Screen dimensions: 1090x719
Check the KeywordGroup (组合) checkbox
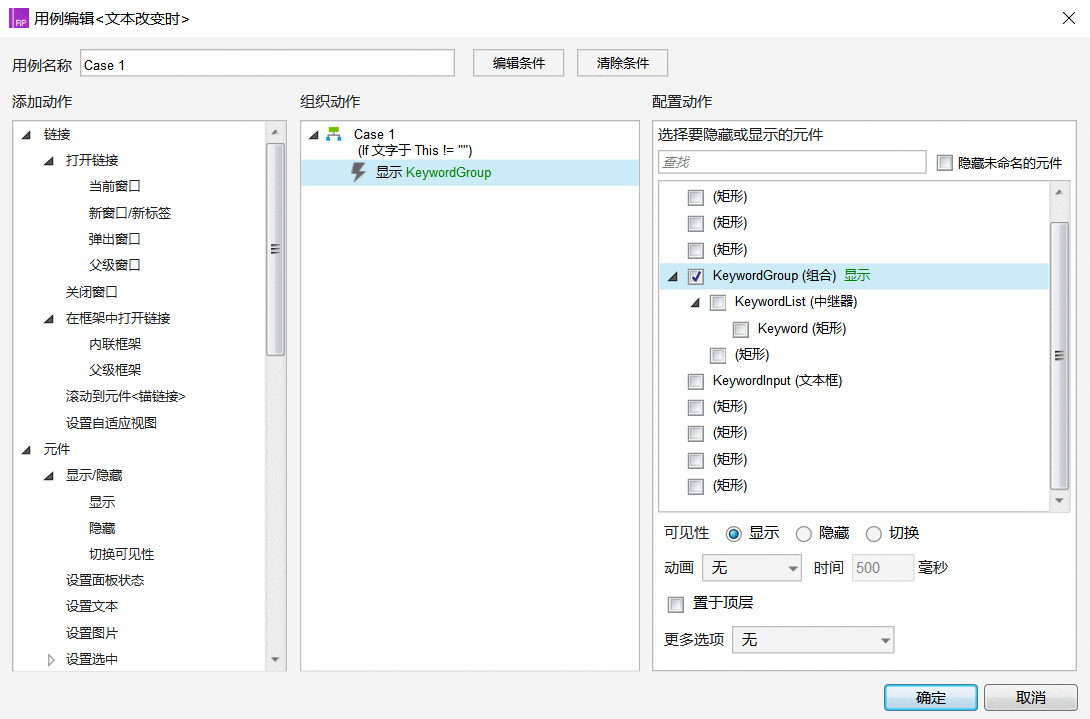[x=695, y=276]
